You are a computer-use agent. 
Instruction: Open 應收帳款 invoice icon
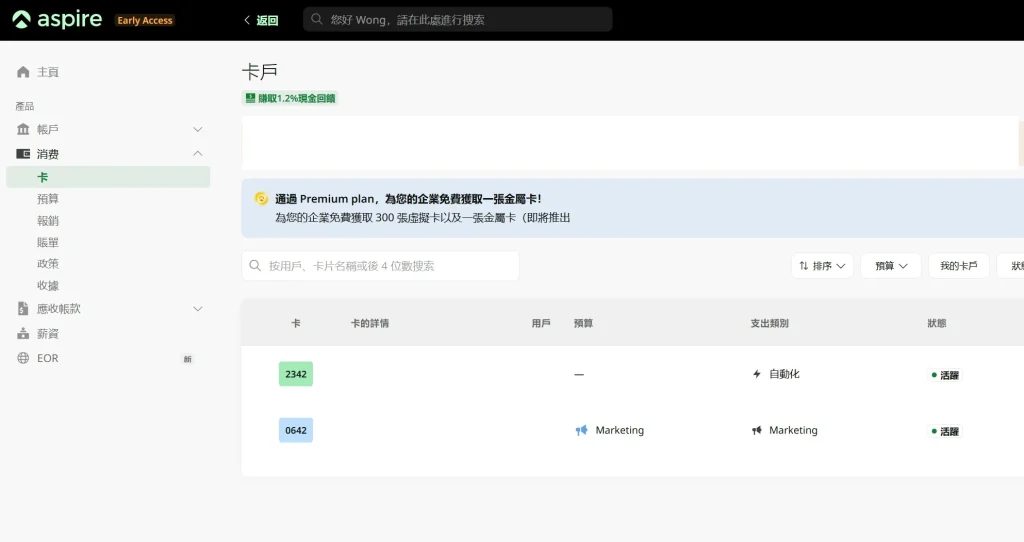point(23,309)
